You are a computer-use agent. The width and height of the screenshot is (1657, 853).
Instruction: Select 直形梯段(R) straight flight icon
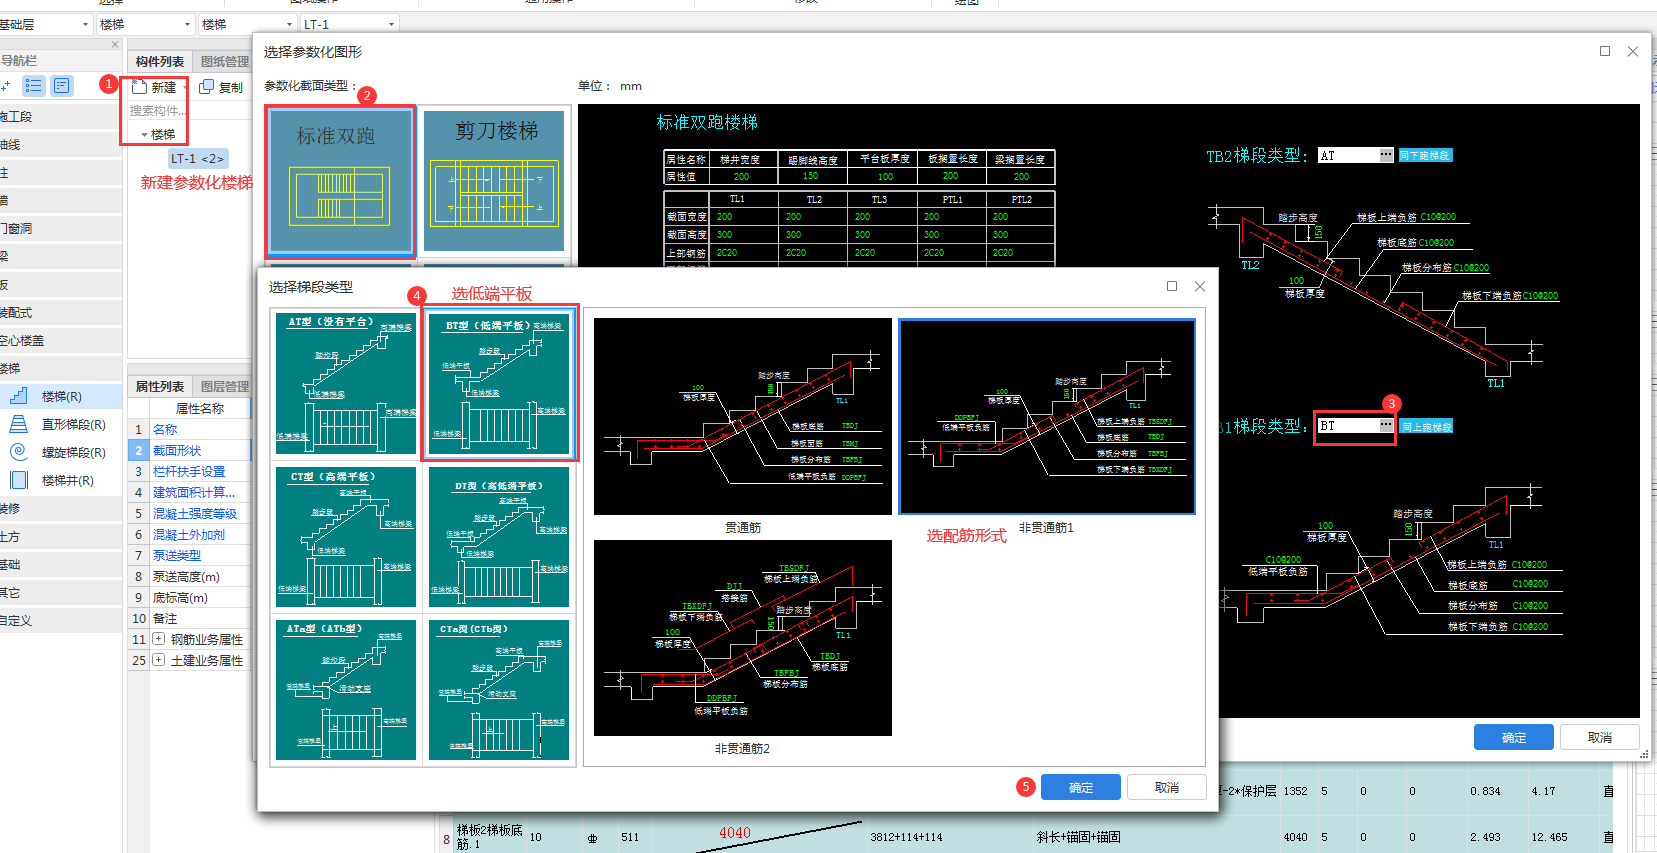(x=19, y=424)
